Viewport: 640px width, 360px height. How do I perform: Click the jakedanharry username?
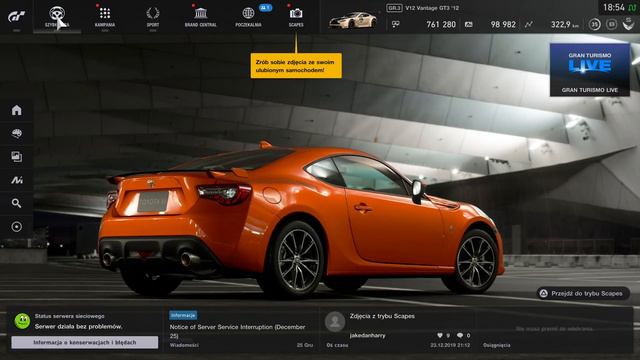[x=367, y=336]
